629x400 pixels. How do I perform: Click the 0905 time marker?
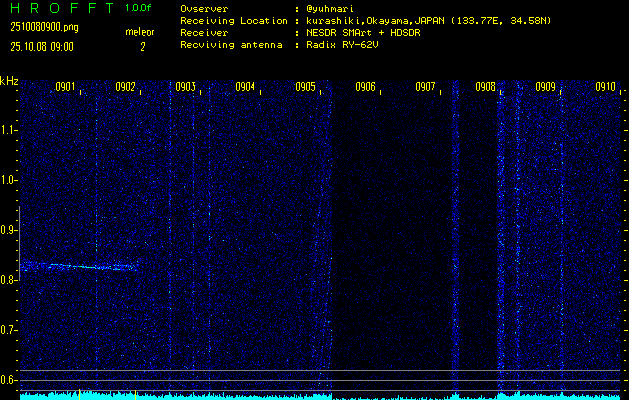click(306, 87)
